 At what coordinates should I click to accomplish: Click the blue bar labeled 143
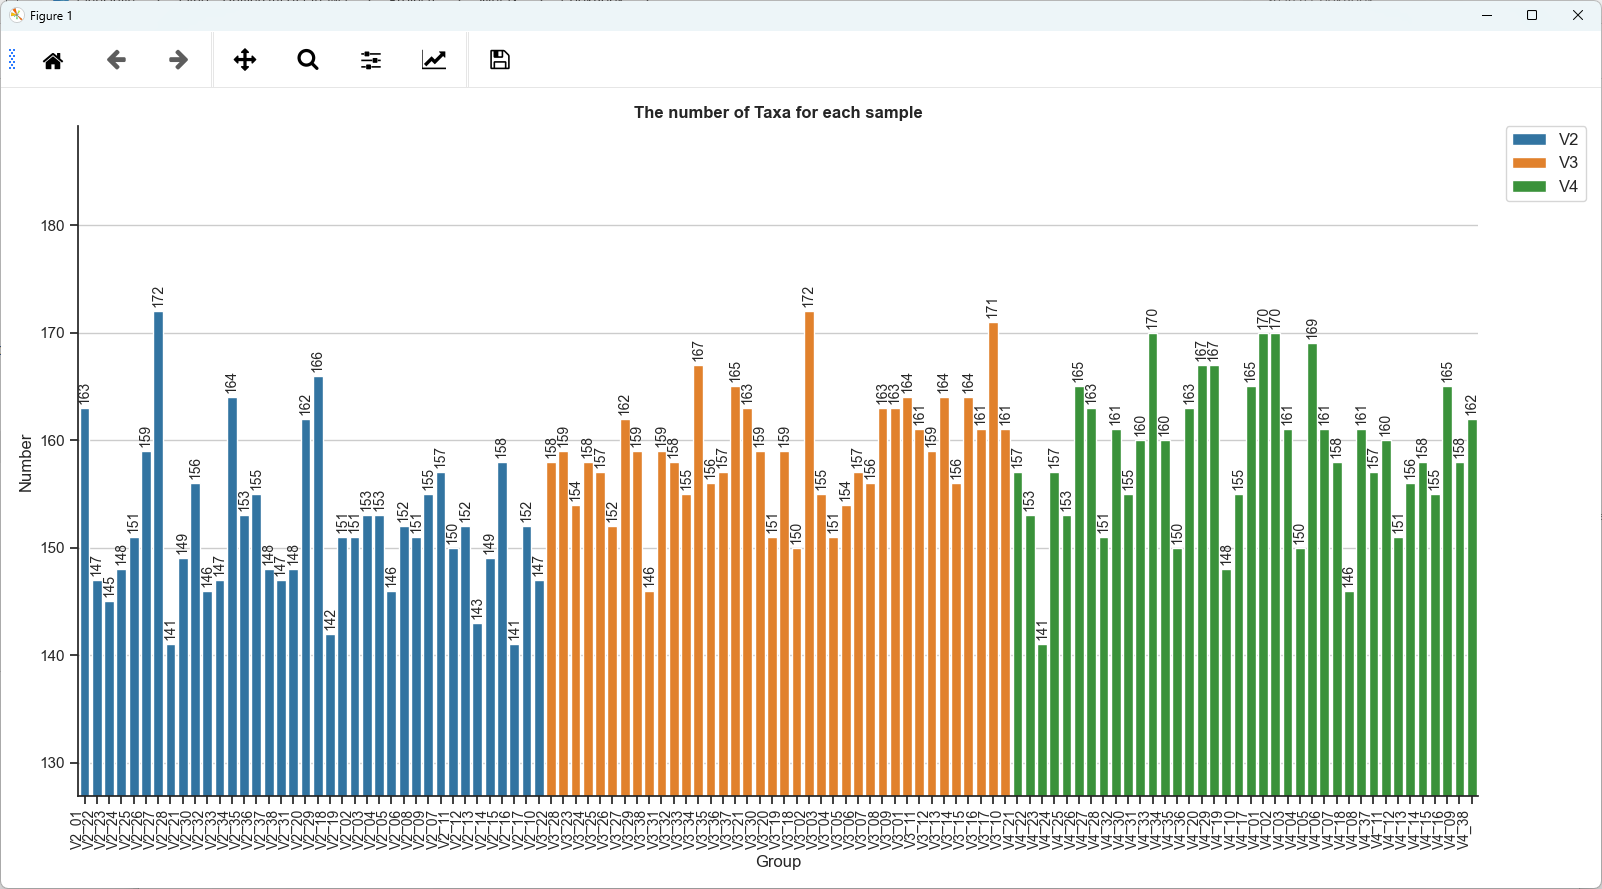[x=478, y=710]
